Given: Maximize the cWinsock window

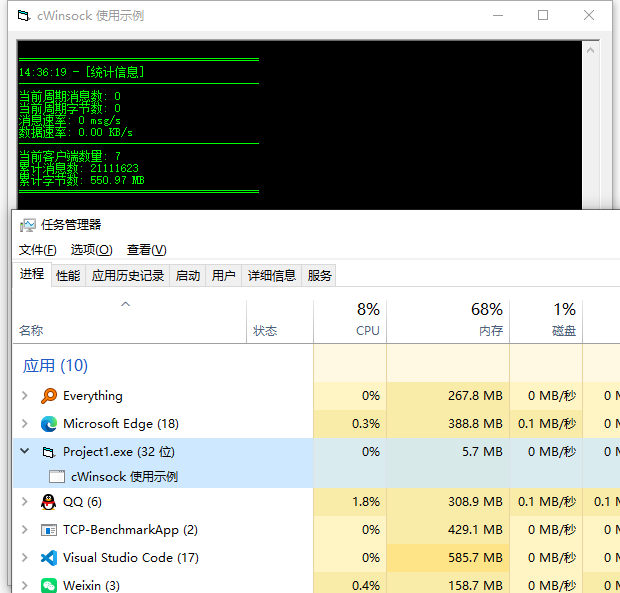Looking at the screenshot, I should 543,16.
